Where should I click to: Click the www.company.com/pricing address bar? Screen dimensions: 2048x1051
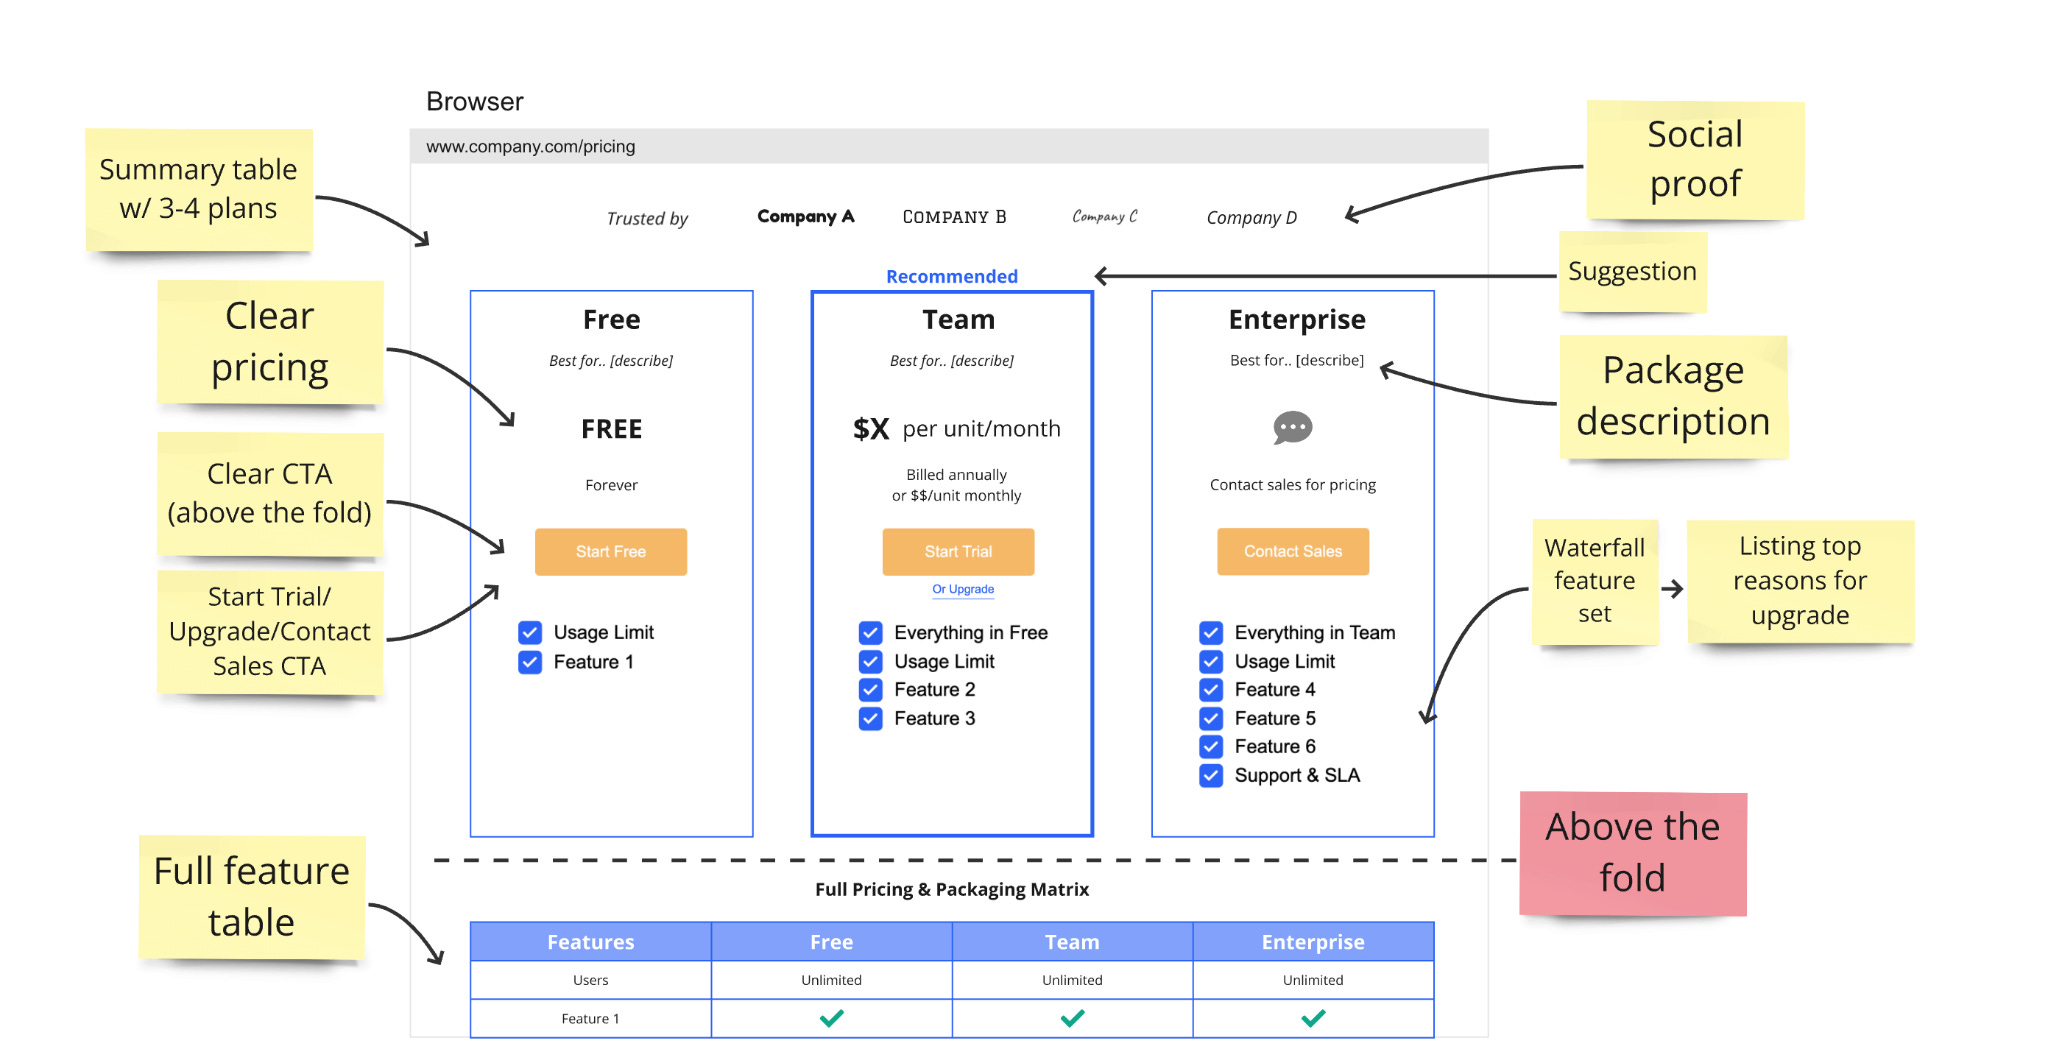pos(949,146)
